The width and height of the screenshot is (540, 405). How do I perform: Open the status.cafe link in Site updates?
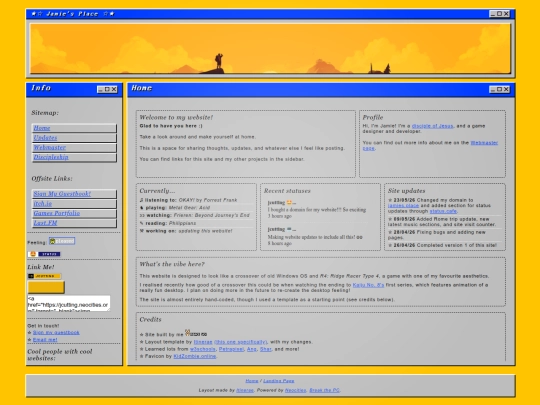pyautogui.click(x=443, y=211)
